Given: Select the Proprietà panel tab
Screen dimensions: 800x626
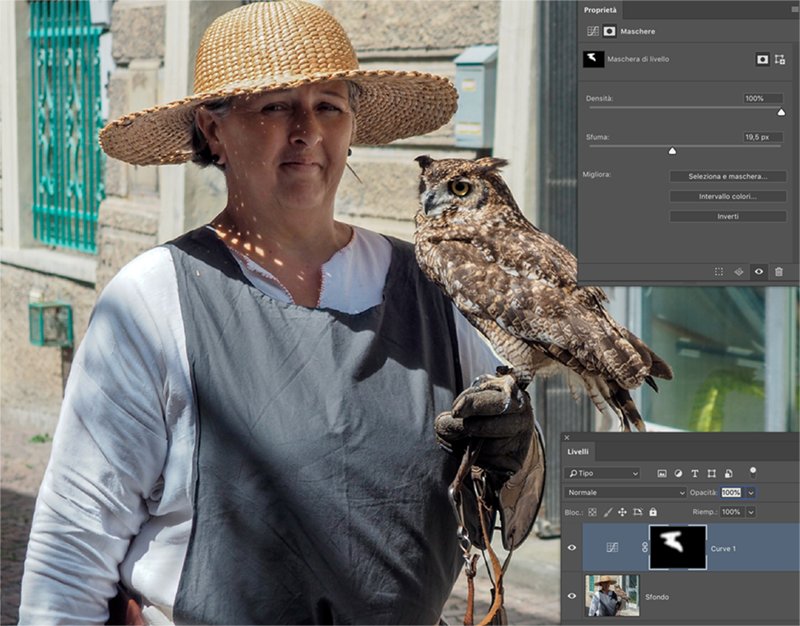Looking at the screenshot, I should point(601,8).
